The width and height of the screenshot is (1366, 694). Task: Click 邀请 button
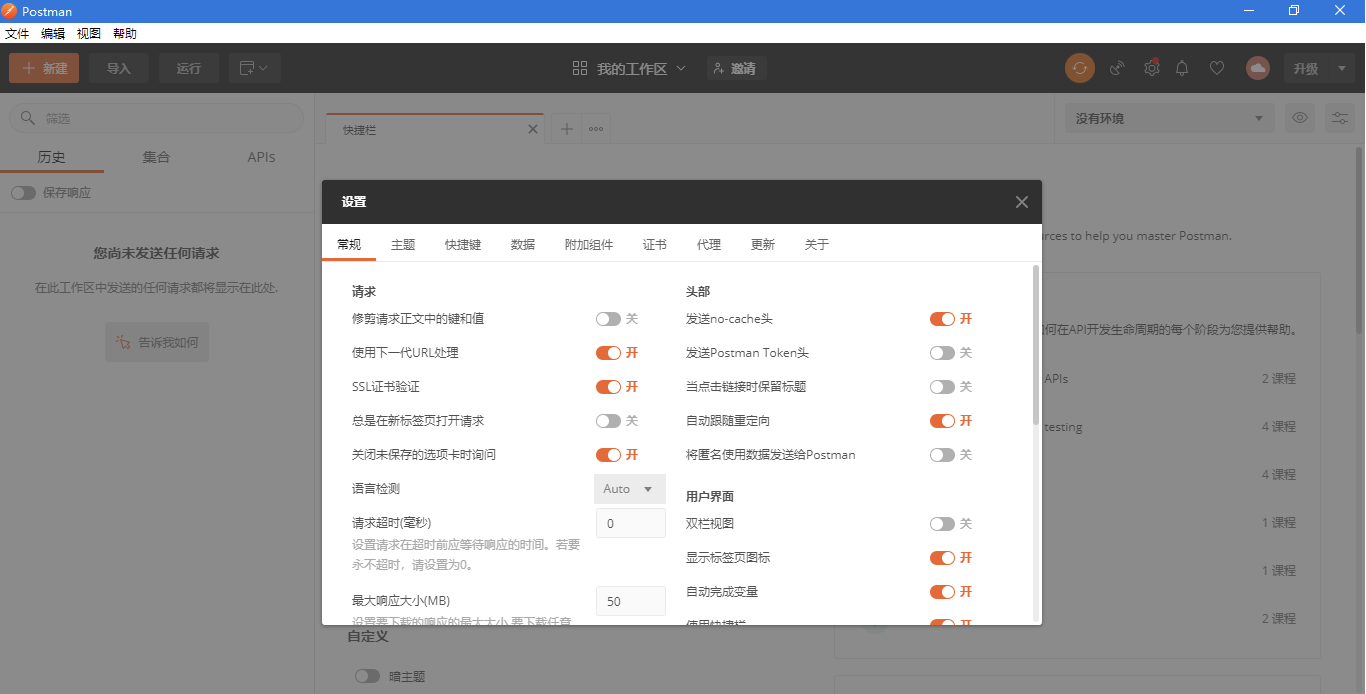[736, 68]
